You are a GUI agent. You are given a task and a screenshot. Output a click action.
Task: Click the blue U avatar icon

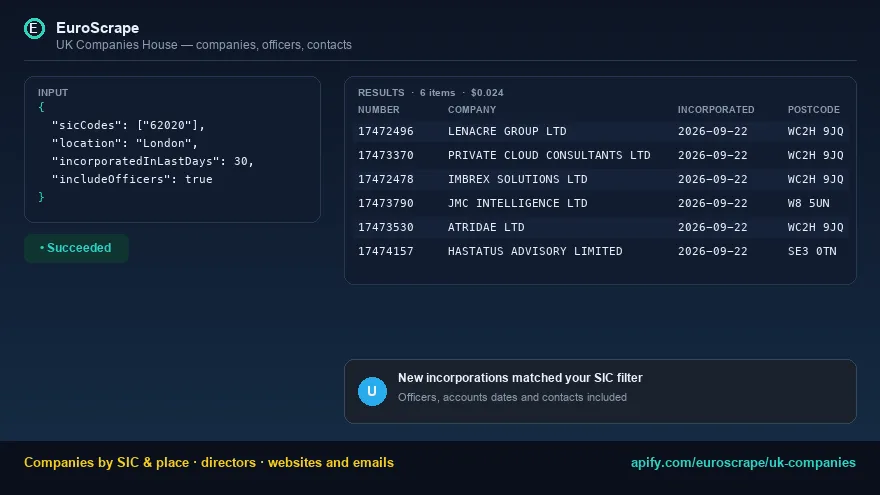[372, 391]
